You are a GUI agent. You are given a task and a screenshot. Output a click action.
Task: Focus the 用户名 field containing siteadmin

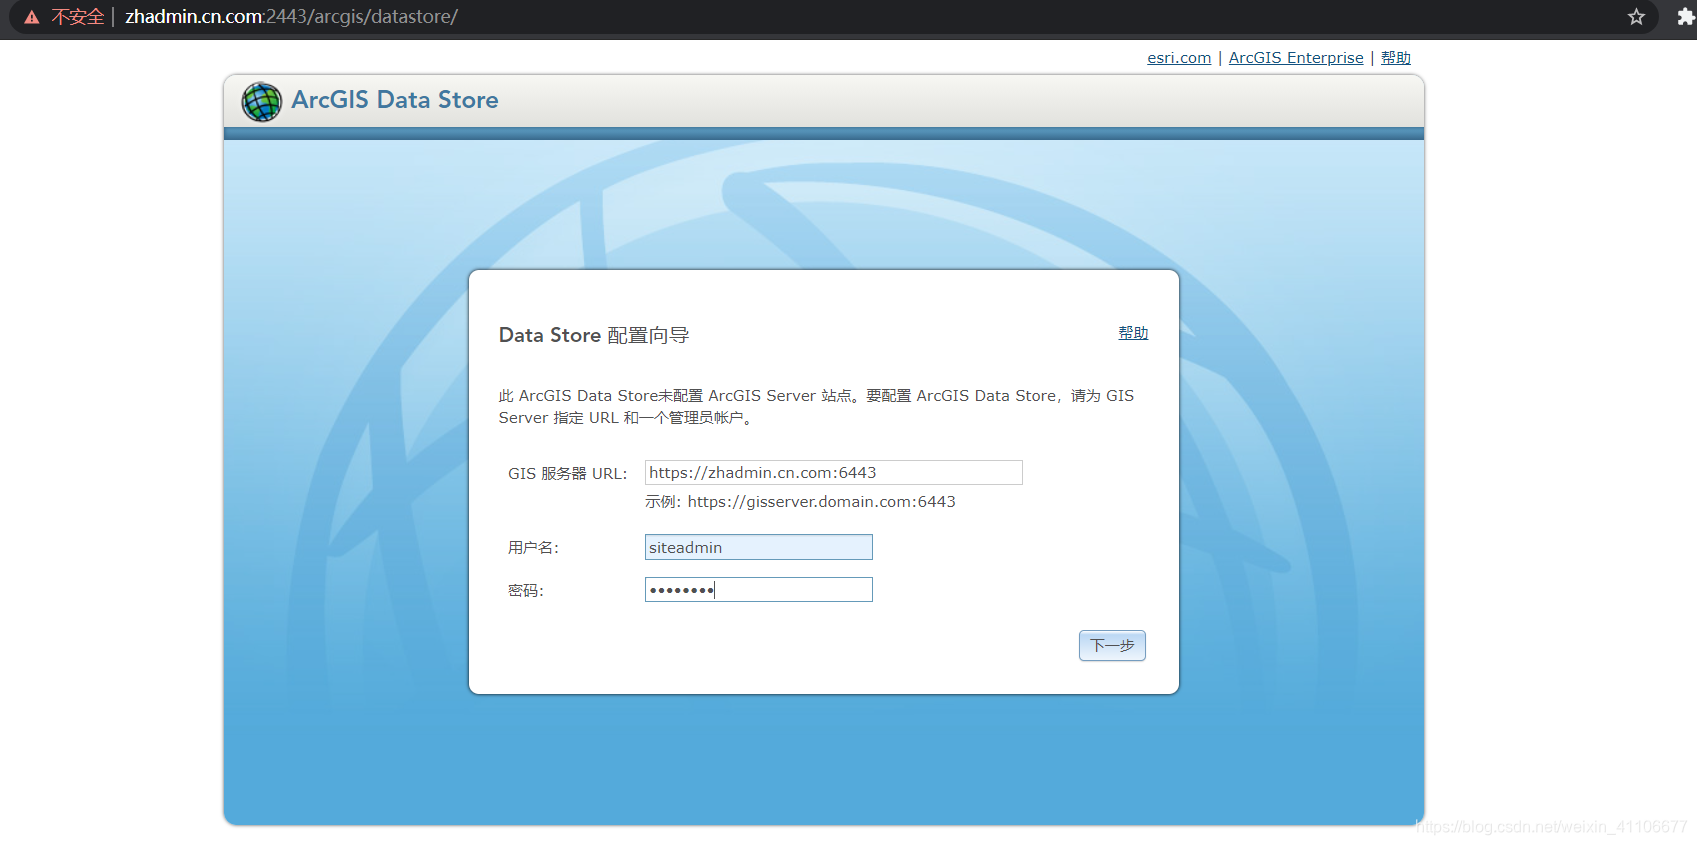(759, 547)
